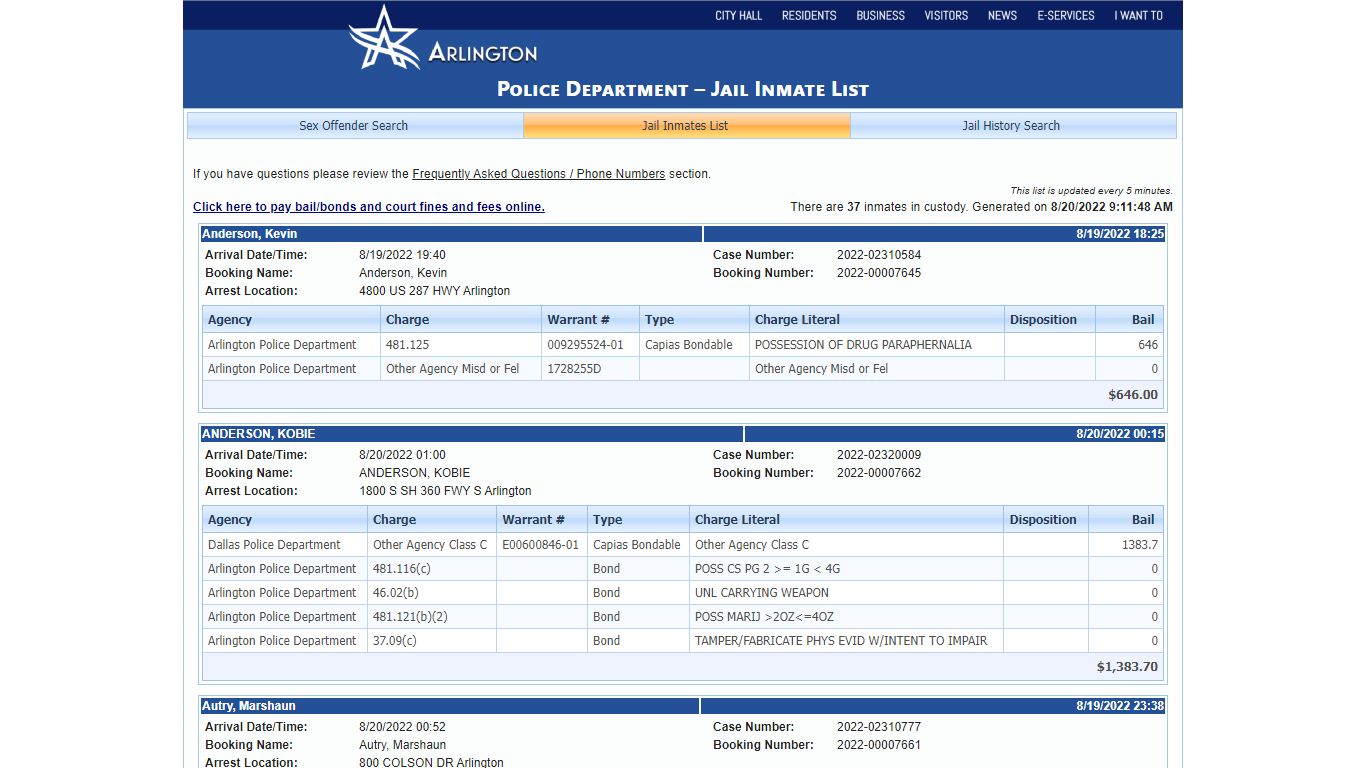Screen dimensions: 1366x768
Task: Open the NEWS menu
Action: (1002, 15)
